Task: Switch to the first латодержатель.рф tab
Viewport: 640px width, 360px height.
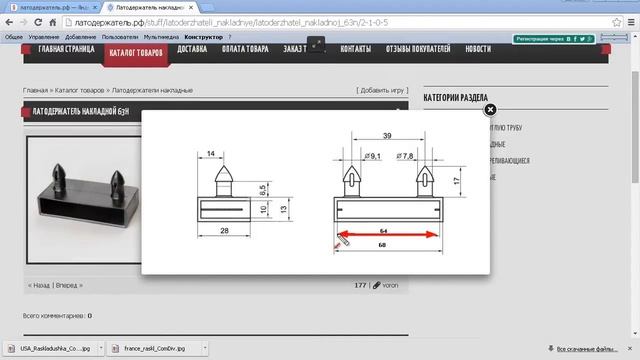Action: coord(53,7)
